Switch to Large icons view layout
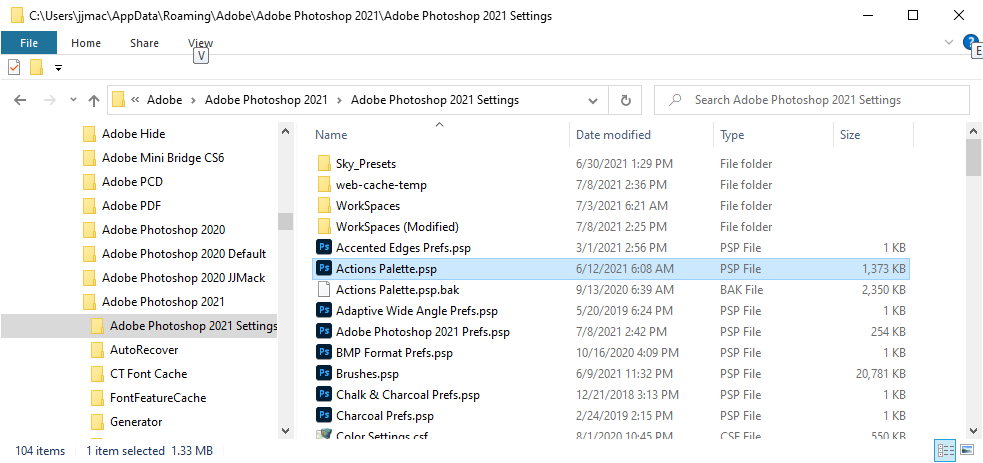The height and width of the screenshot is (463, 983). pos(967,450)
